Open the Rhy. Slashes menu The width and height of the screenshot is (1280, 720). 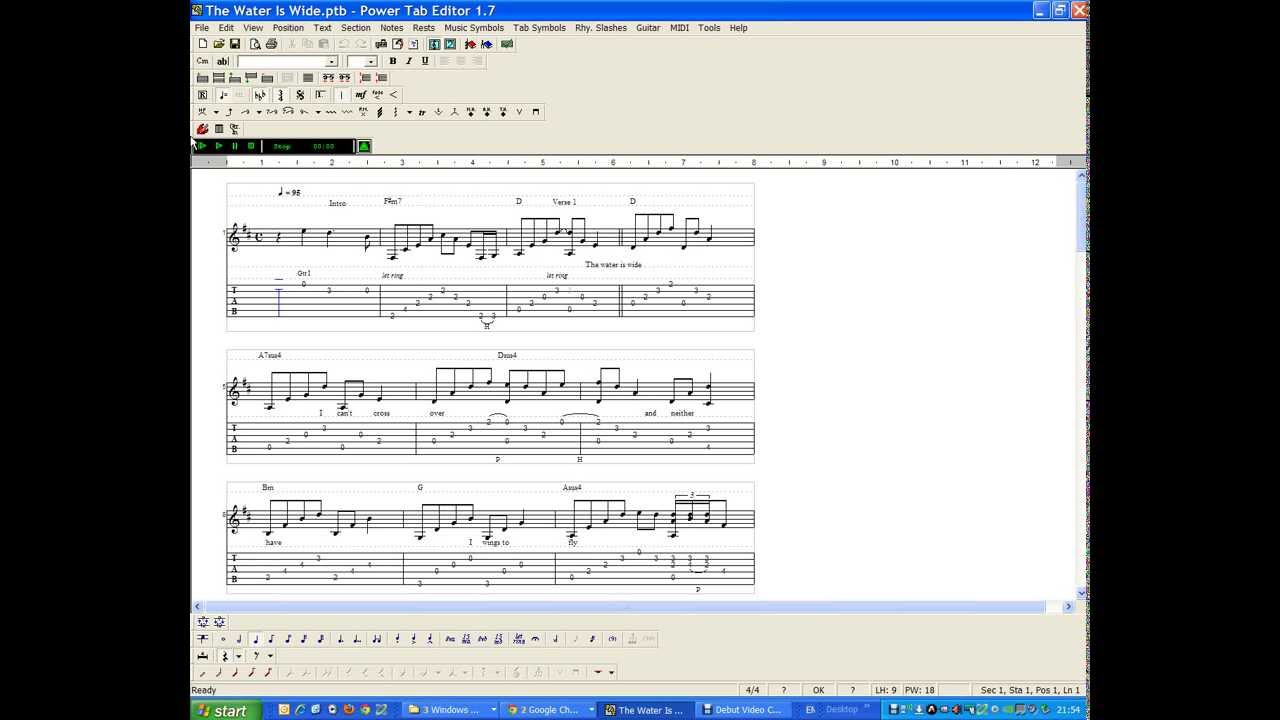[x=601, y=28]
